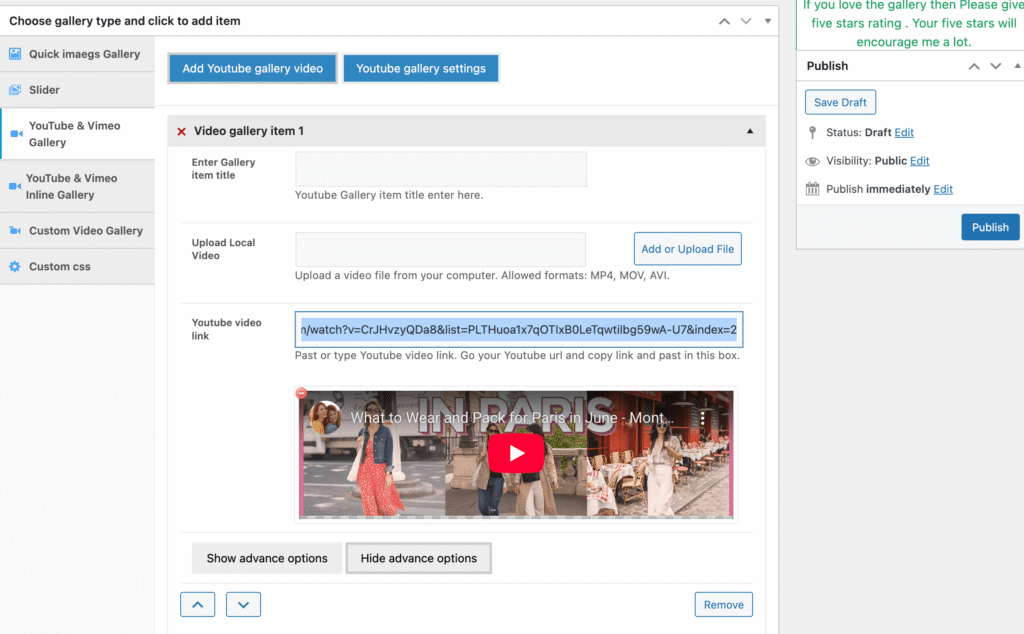Move gallery item up with arrow button
1024x634 pixels.
click(x=197, y=604)
